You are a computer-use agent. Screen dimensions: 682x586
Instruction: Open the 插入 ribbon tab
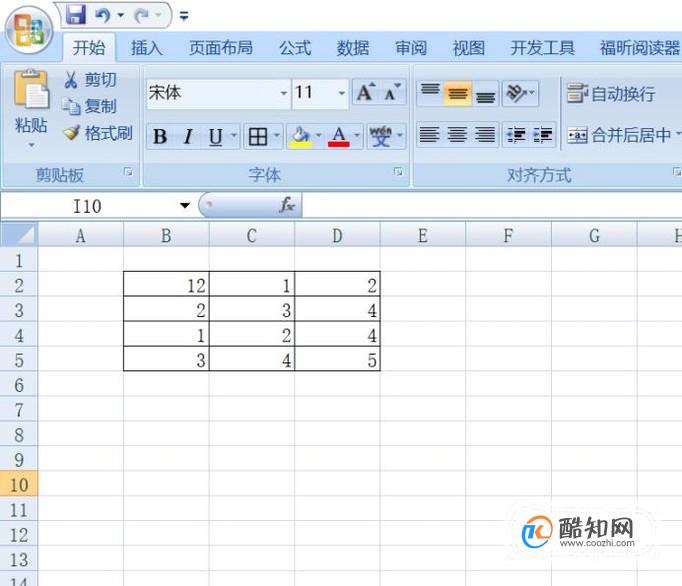147,47
